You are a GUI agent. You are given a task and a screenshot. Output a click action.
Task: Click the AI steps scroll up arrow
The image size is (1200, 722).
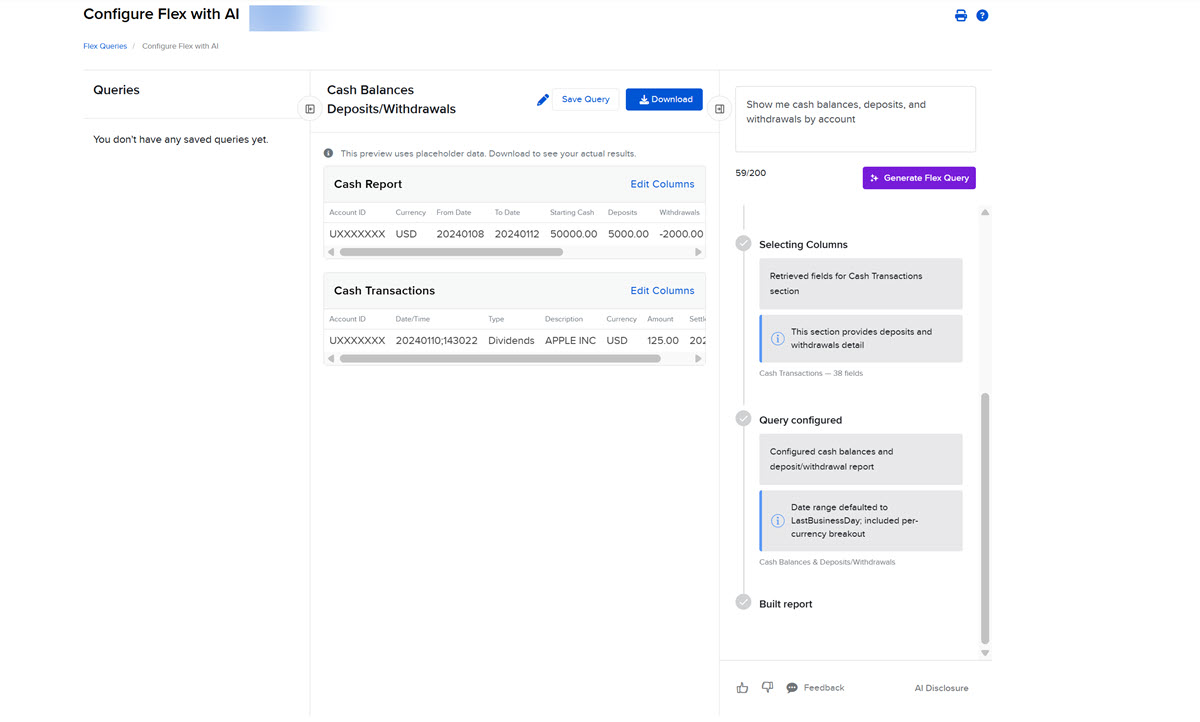click(985, 212)
